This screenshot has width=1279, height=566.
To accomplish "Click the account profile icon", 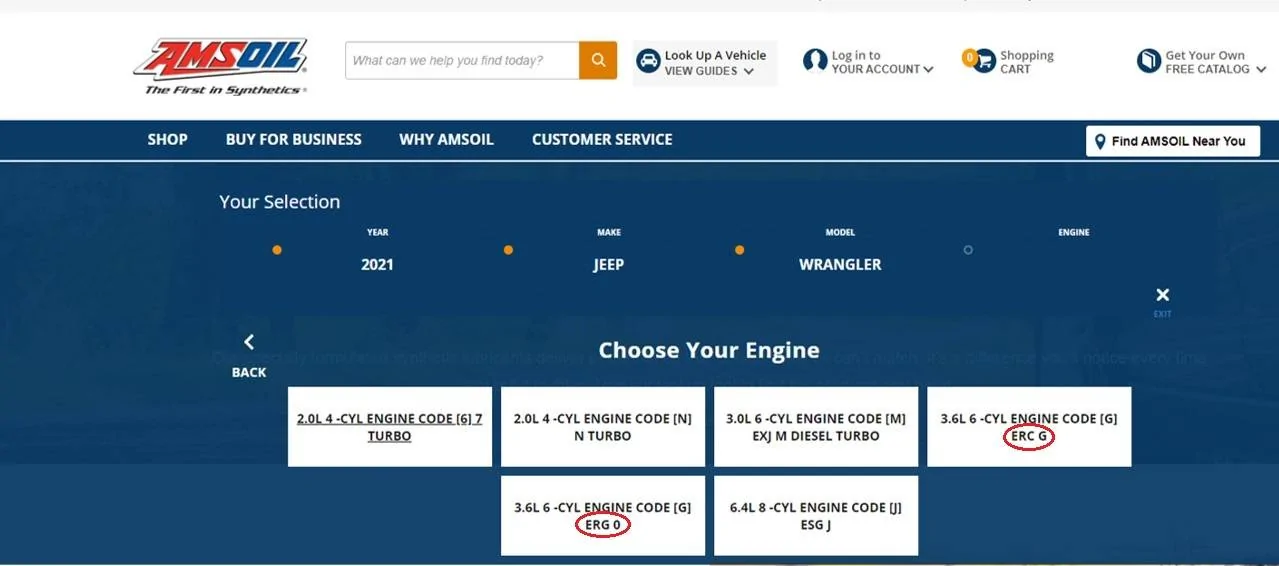I will 815,61.
